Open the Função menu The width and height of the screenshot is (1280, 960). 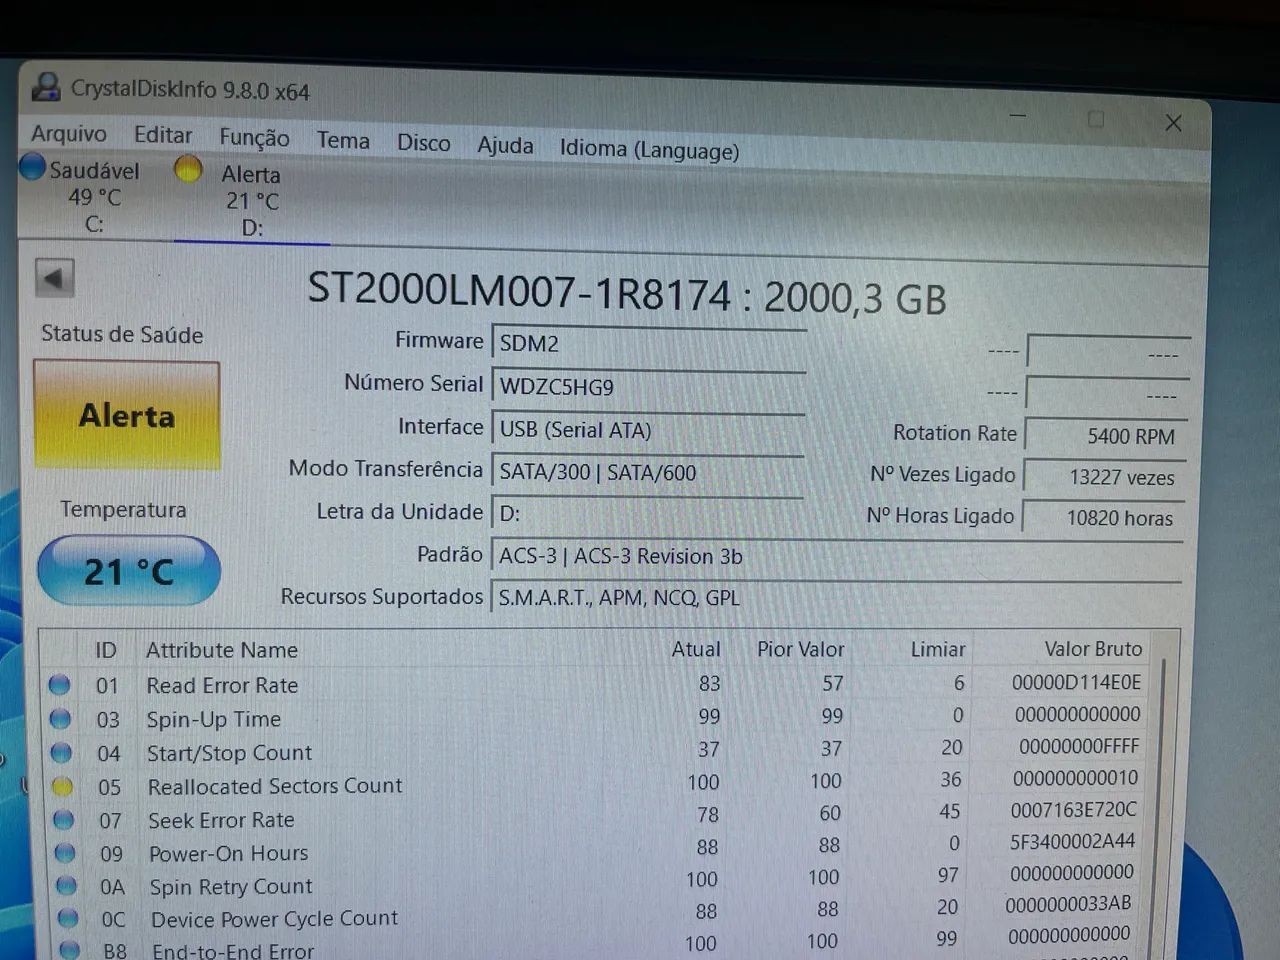[254, 138]
